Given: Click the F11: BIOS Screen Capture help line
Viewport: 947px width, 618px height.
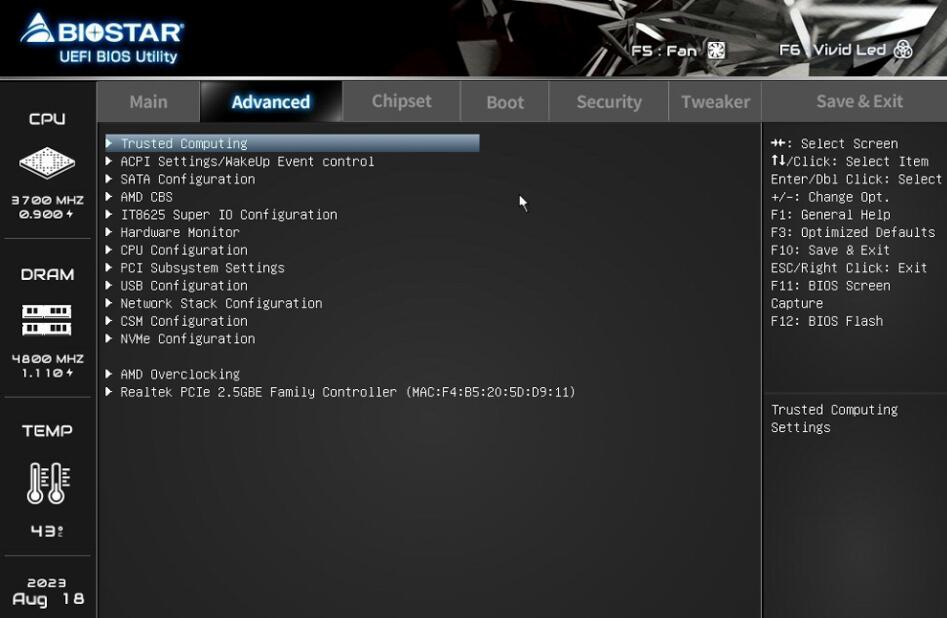Looking at the screenshot, I should pyautogui.click(x=830, y=294).
